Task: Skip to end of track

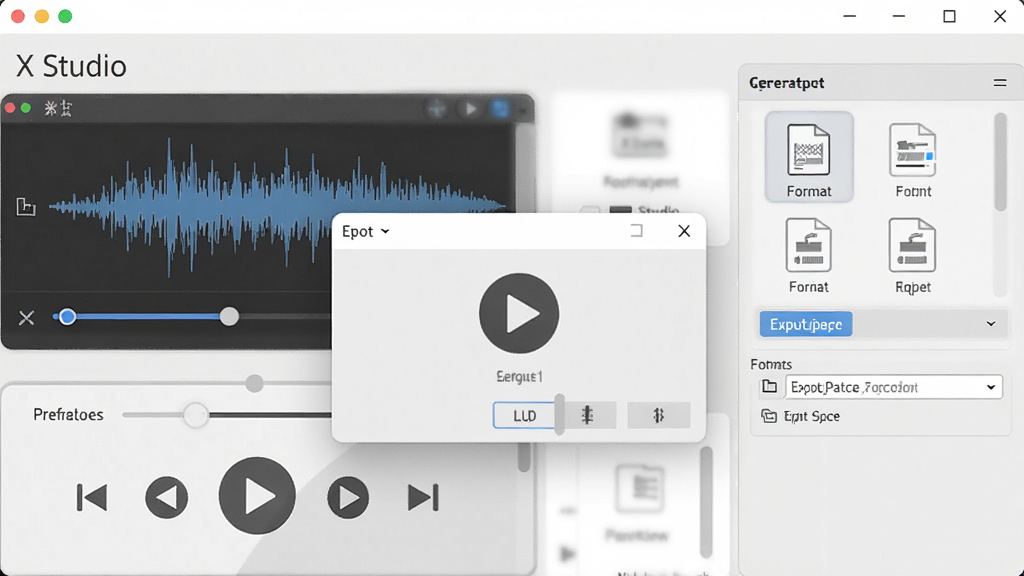Action: [423, 498]
